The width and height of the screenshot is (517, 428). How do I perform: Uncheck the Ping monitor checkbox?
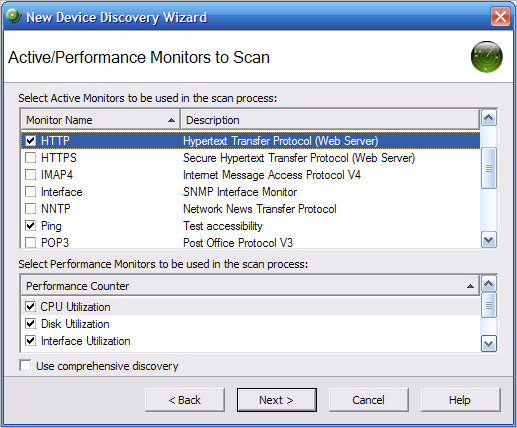coord(31,226)
